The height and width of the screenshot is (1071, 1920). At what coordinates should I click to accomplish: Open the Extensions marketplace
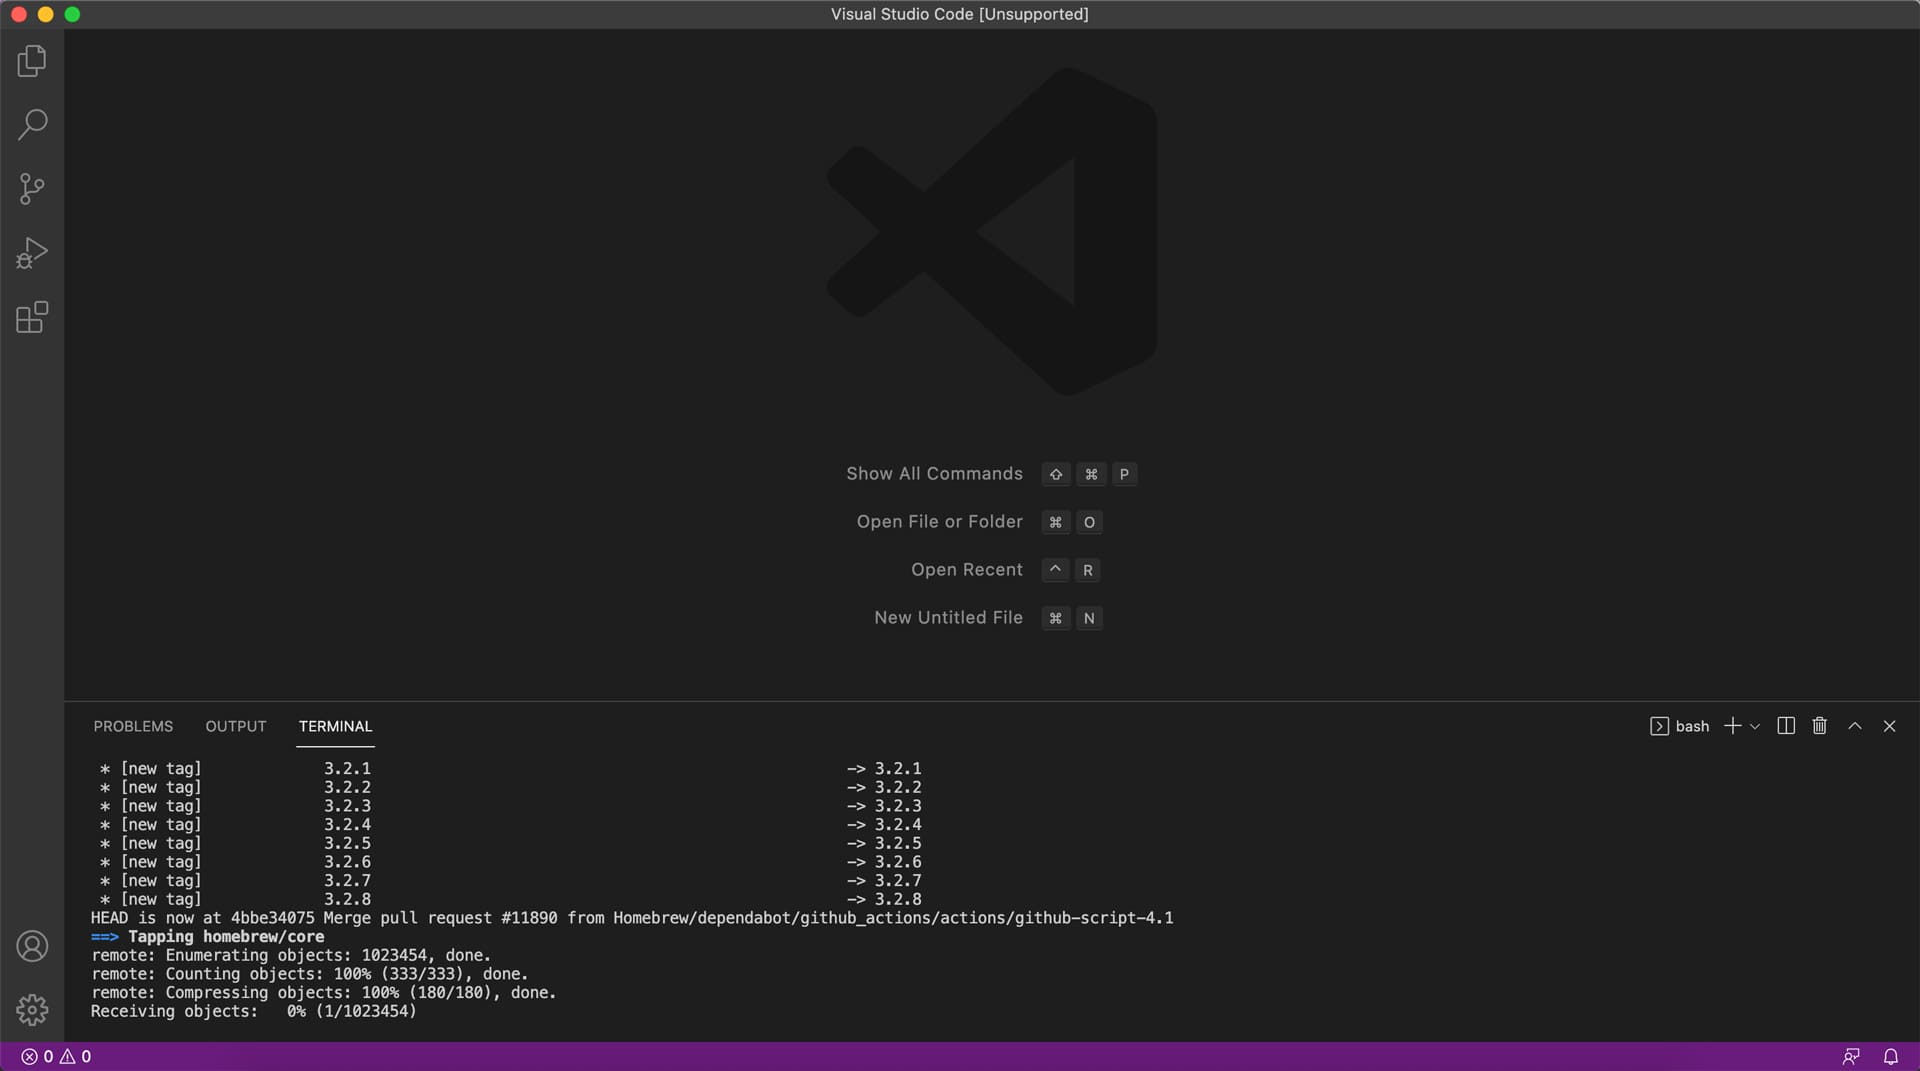click(x=31, y=316)
